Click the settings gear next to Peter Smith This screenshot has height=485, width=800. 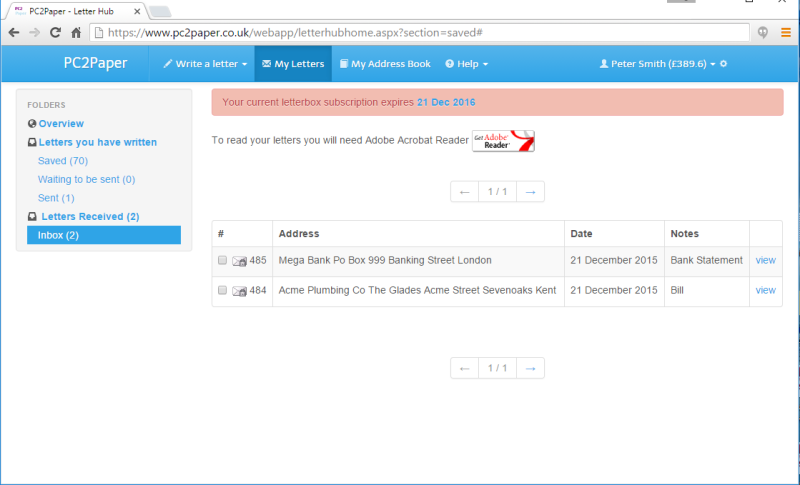[723, 64]
